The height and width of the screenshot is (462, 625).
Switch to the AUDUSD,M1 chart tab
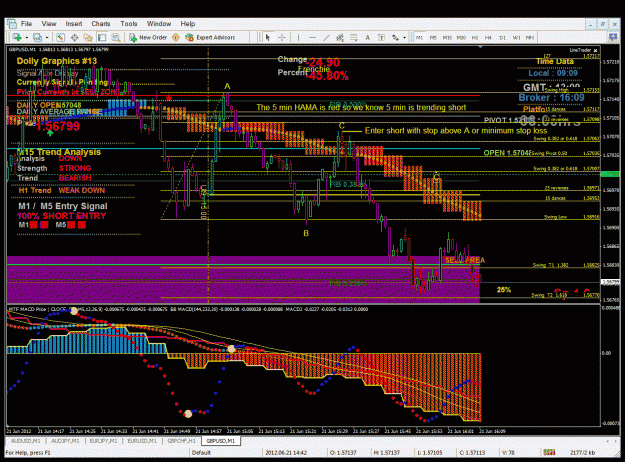coord(26,441)
